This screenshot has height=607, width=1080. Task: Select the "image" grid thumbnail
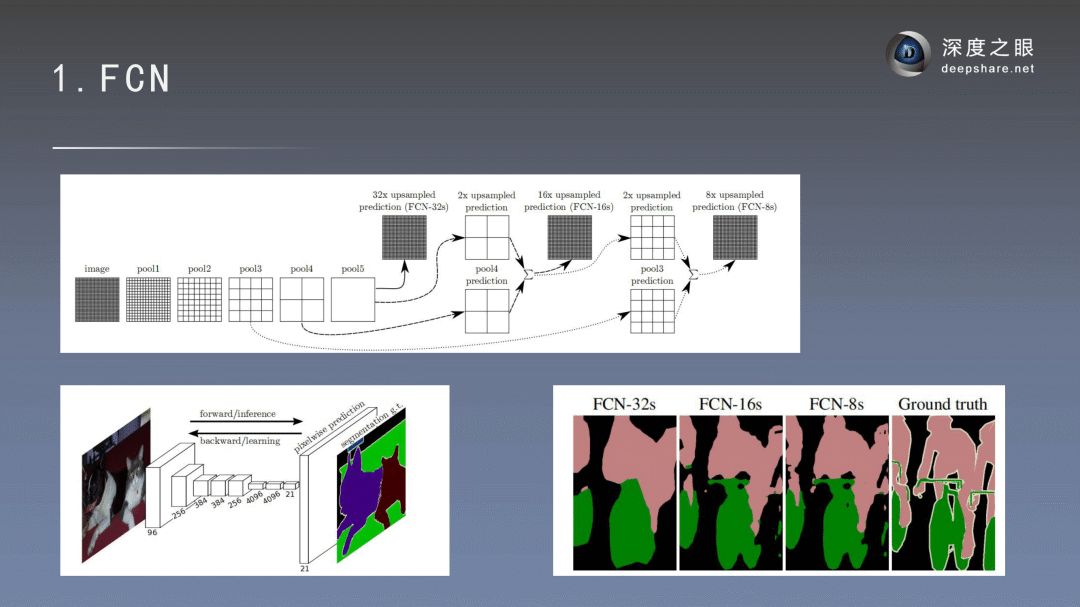97,300
